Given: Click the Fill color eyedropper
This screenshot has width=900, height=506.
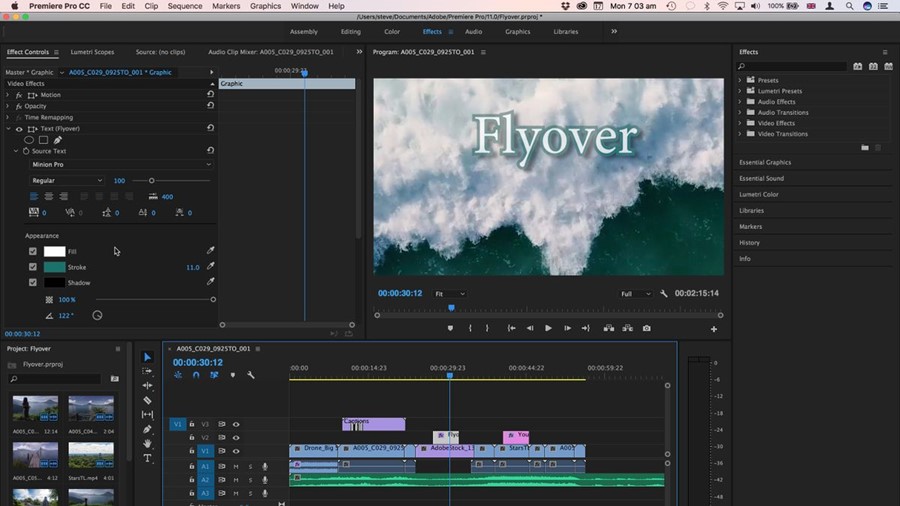Looking at the screenshot, I should [x=210, y=251].
